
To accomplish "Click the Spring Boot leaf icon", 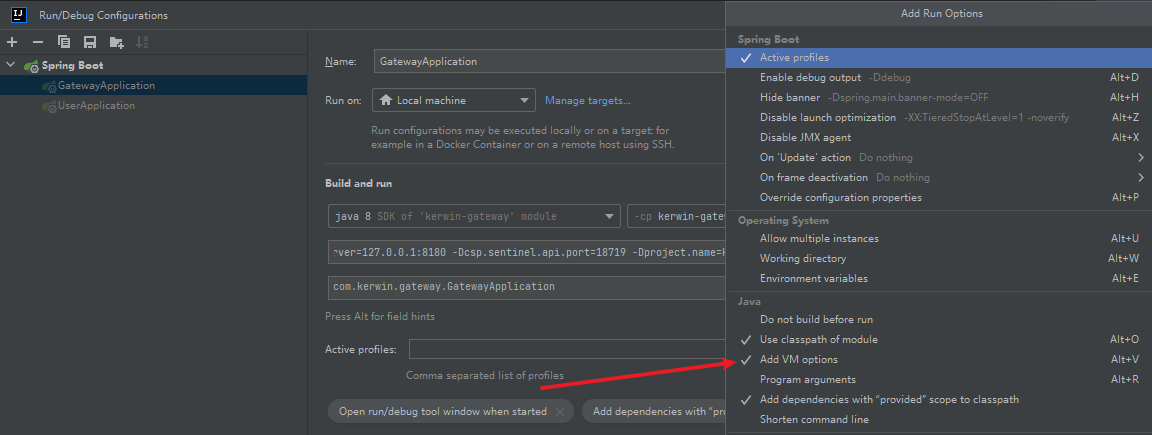I will [x=32, y=65].
